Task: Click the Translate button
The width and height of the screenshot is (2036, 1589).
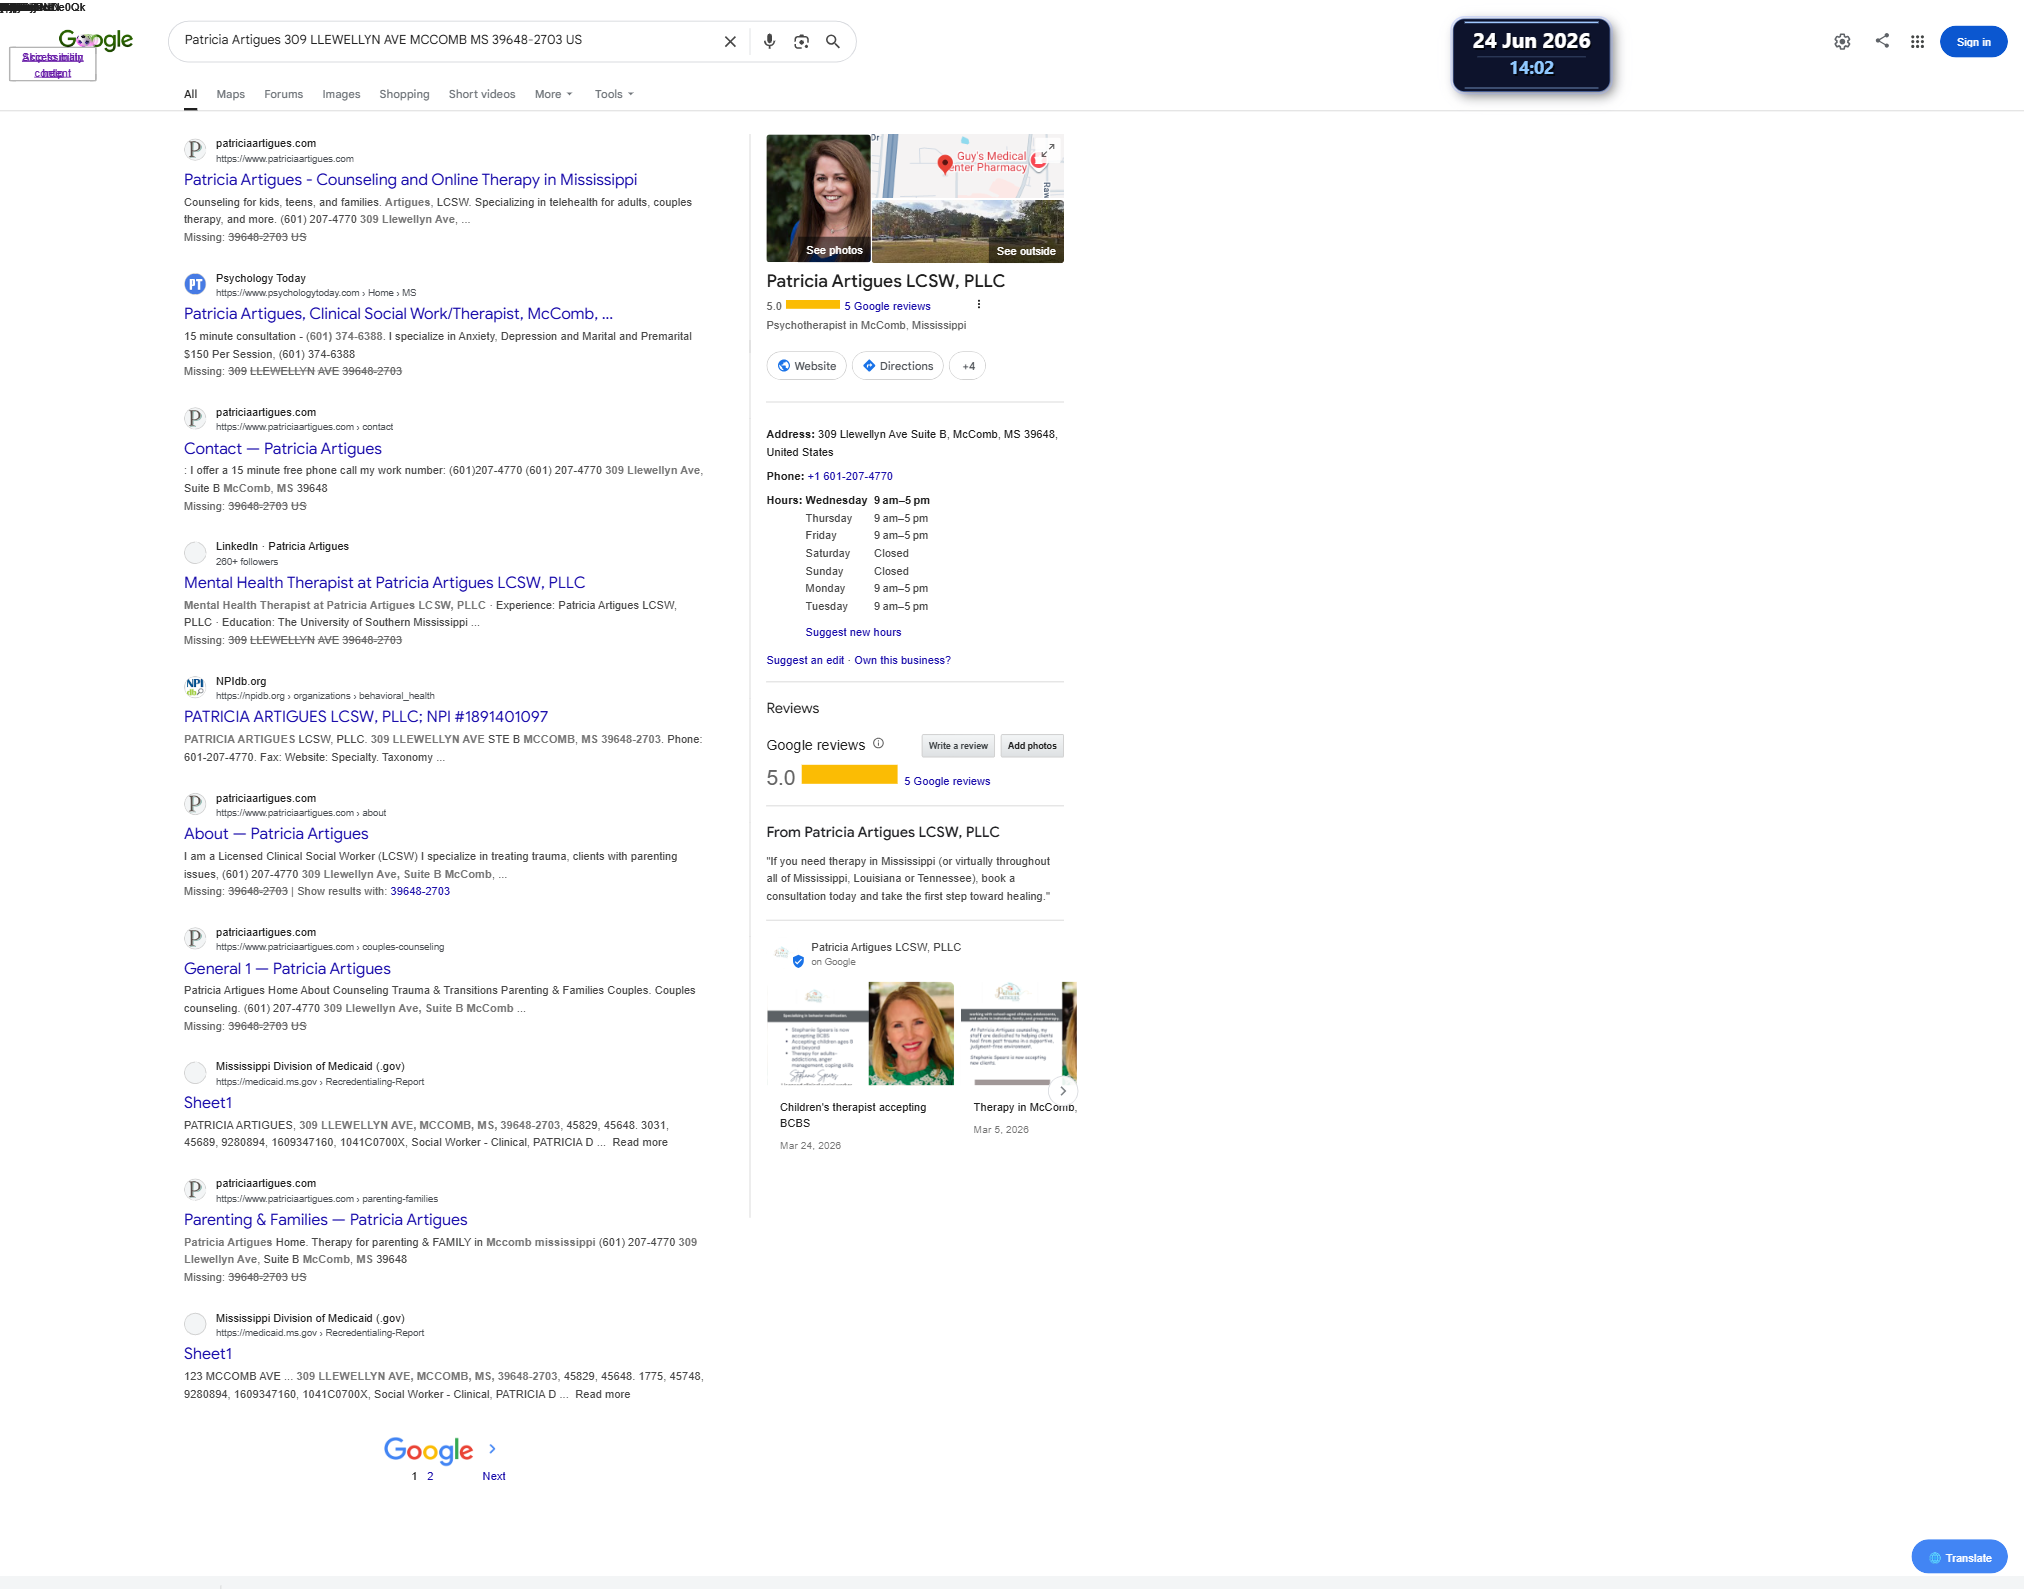Action: 1959,1557
